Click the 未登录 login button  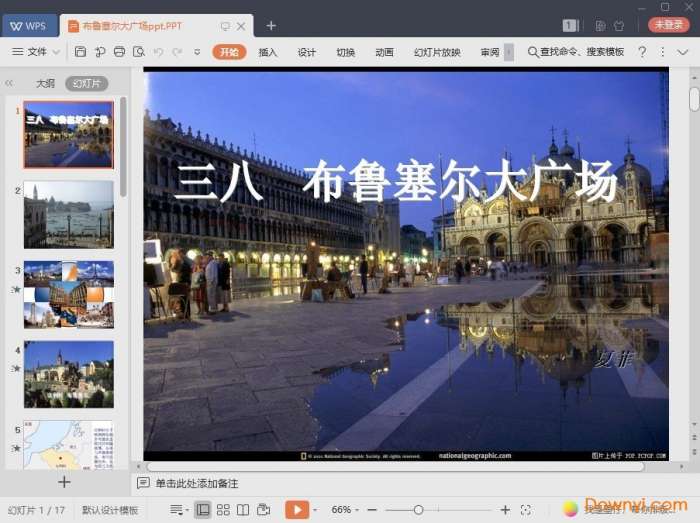point(668,25)
